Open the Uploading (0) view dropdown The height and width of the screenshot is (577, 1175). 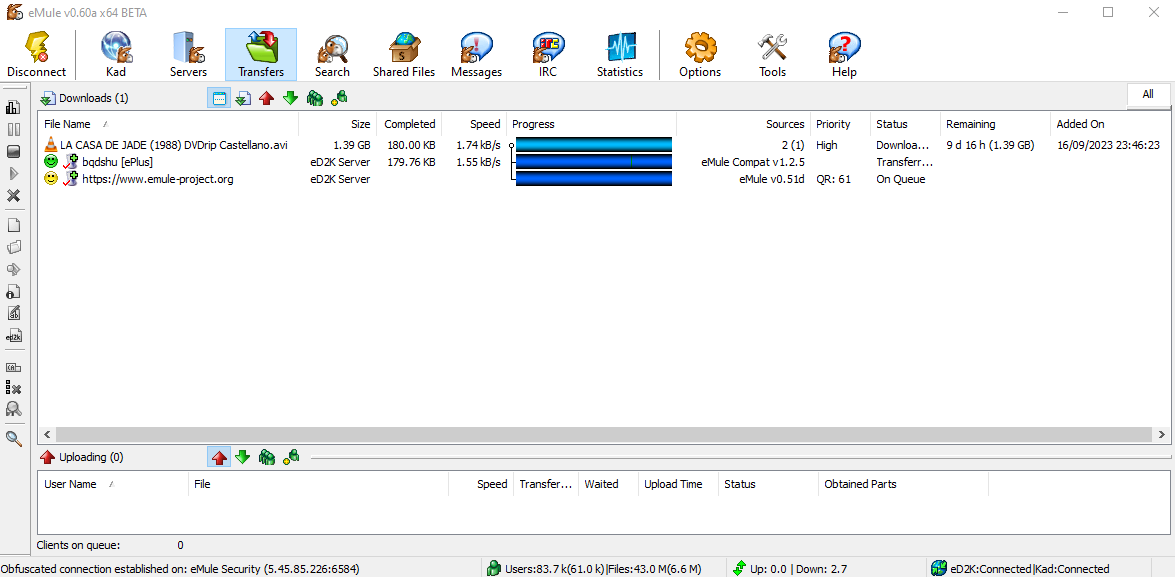click(82, 456)
